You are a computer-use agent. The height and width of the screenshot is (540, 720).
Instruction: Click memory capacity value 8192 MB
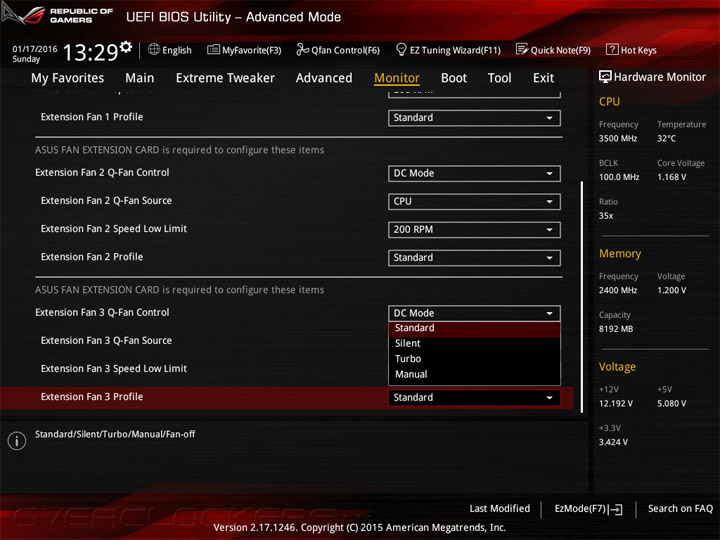[x=616, y=329]
